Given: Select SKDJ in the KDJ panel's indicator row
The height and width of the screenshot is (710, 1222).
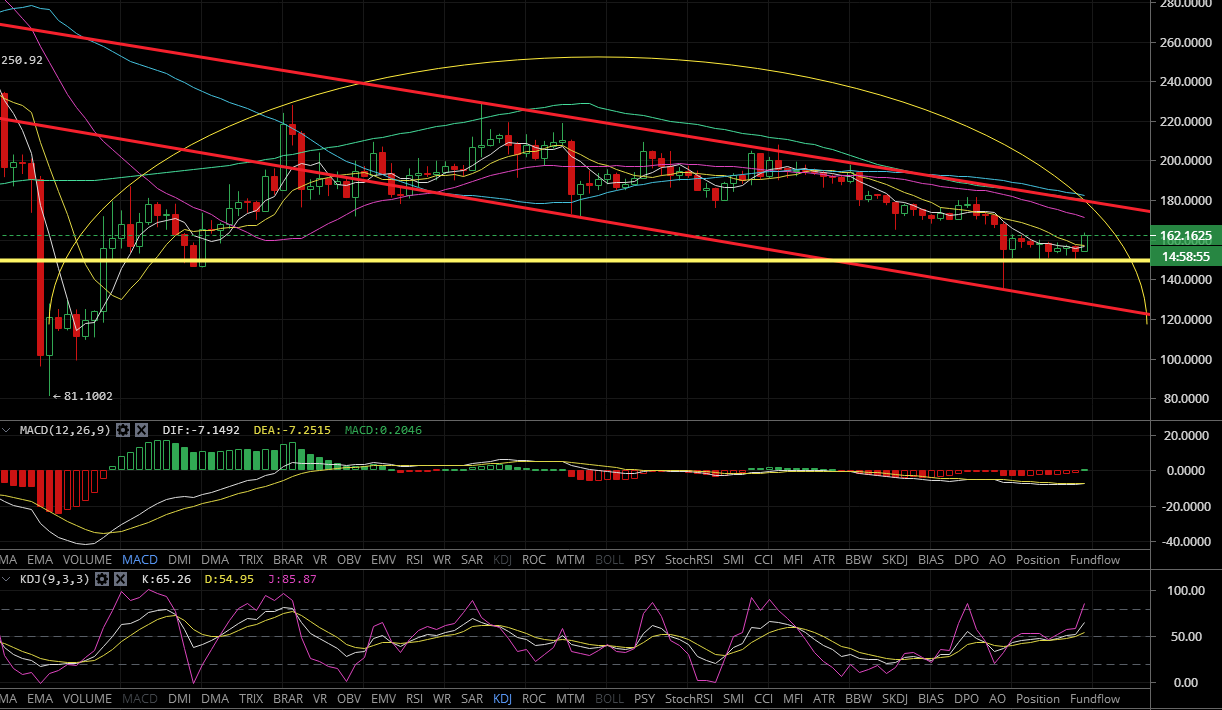Looking at the screenshot, I should [x=894, y=698].
